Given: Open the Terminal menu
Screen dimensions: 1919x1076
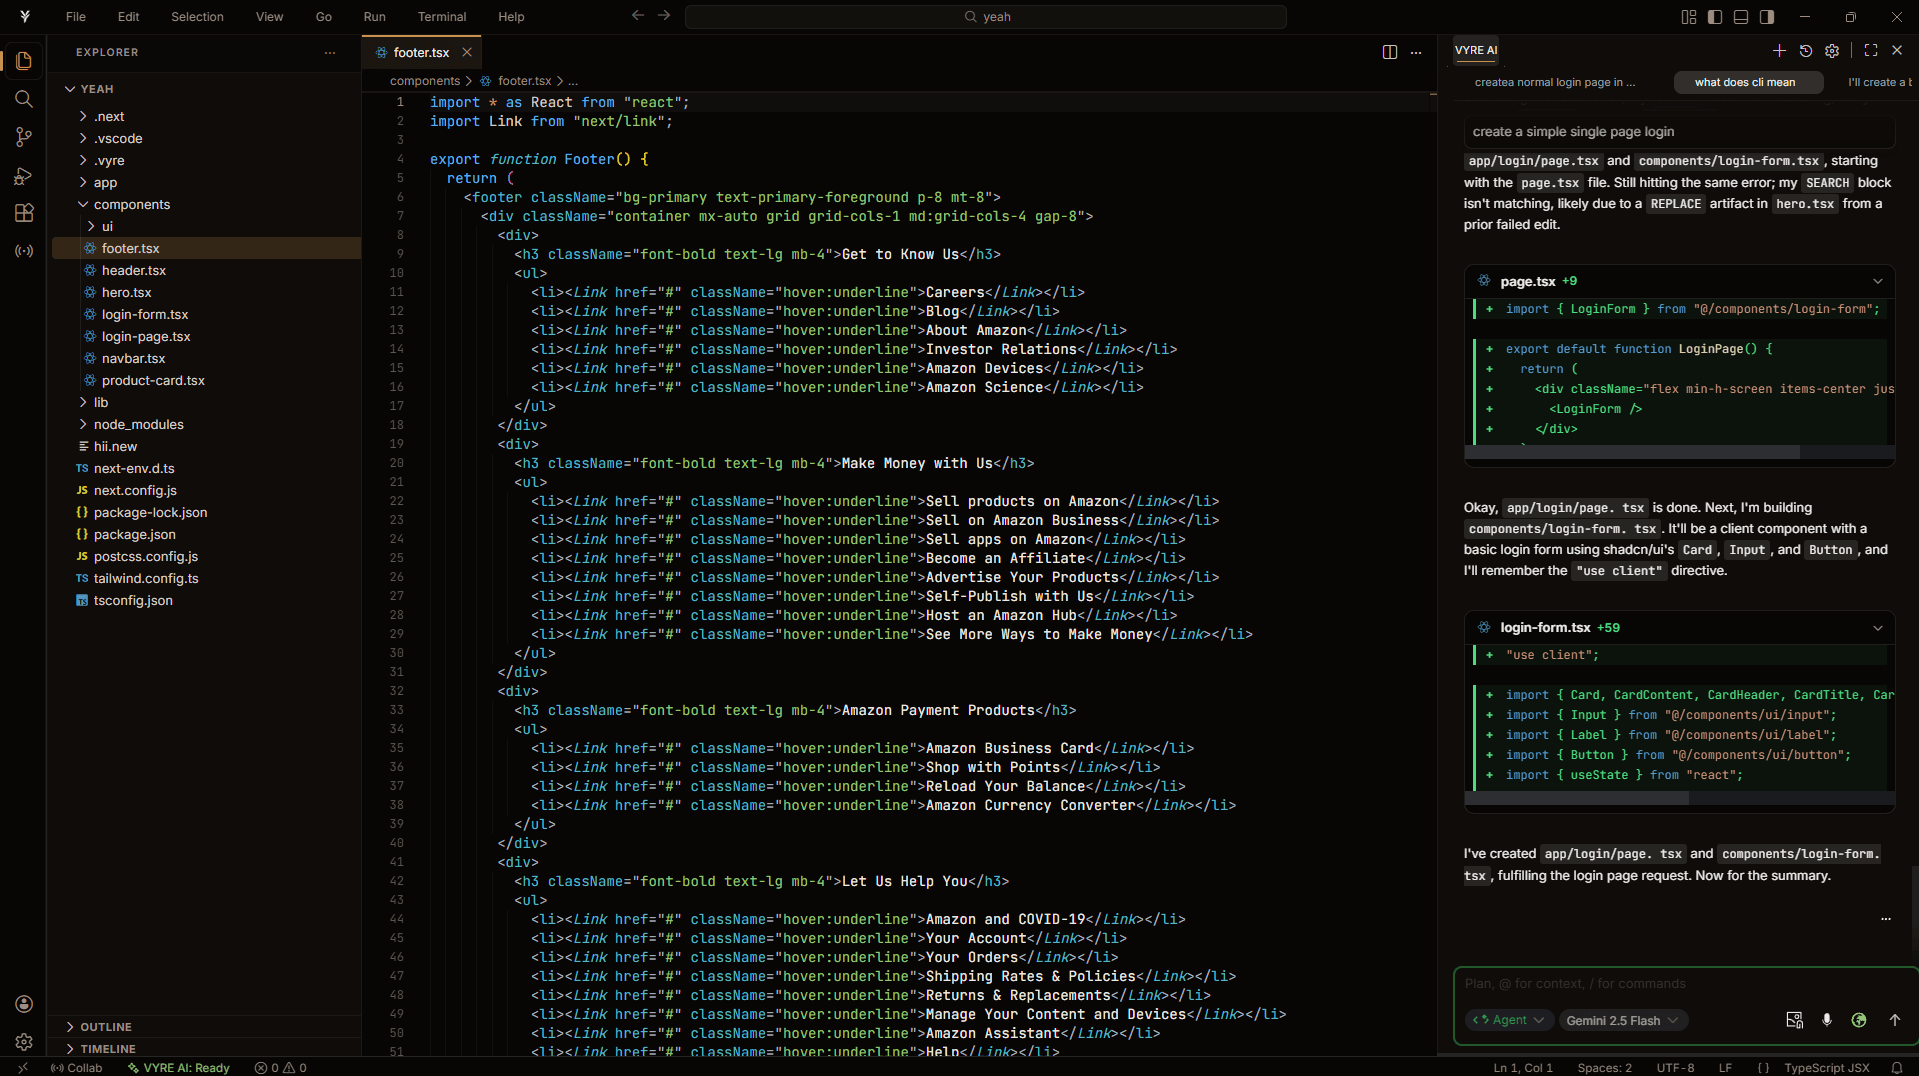Looking at the screenshot, I should 441,17.
